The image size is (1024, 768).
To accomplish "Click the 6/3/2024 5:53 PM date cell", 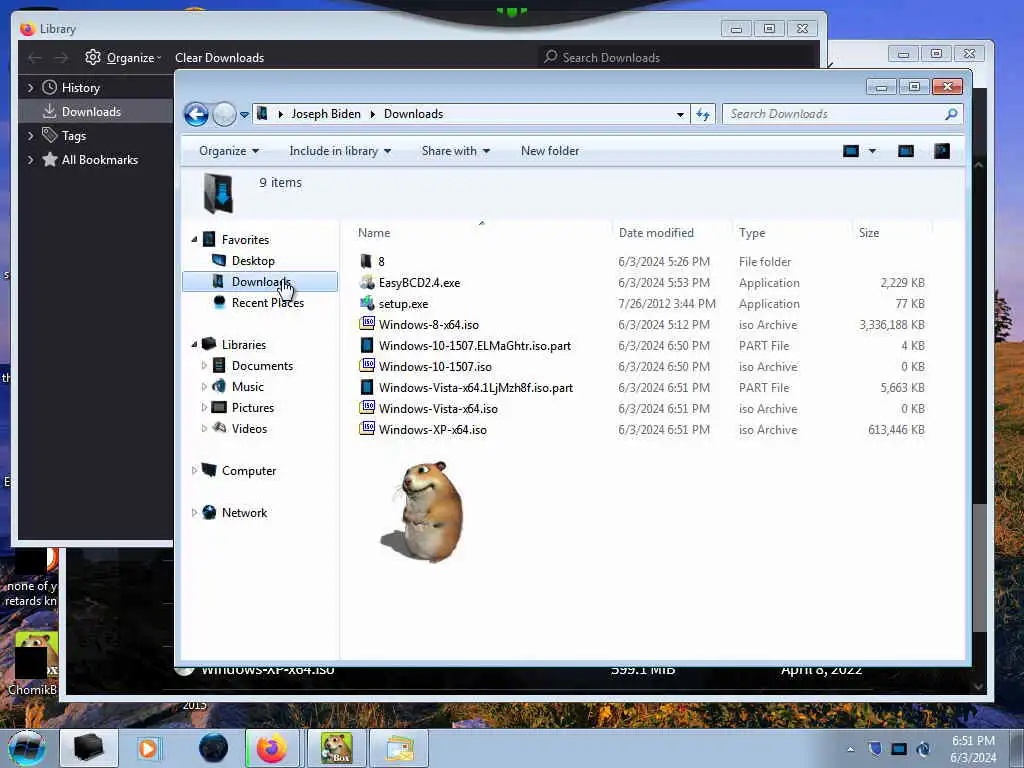I will point(664,283).
